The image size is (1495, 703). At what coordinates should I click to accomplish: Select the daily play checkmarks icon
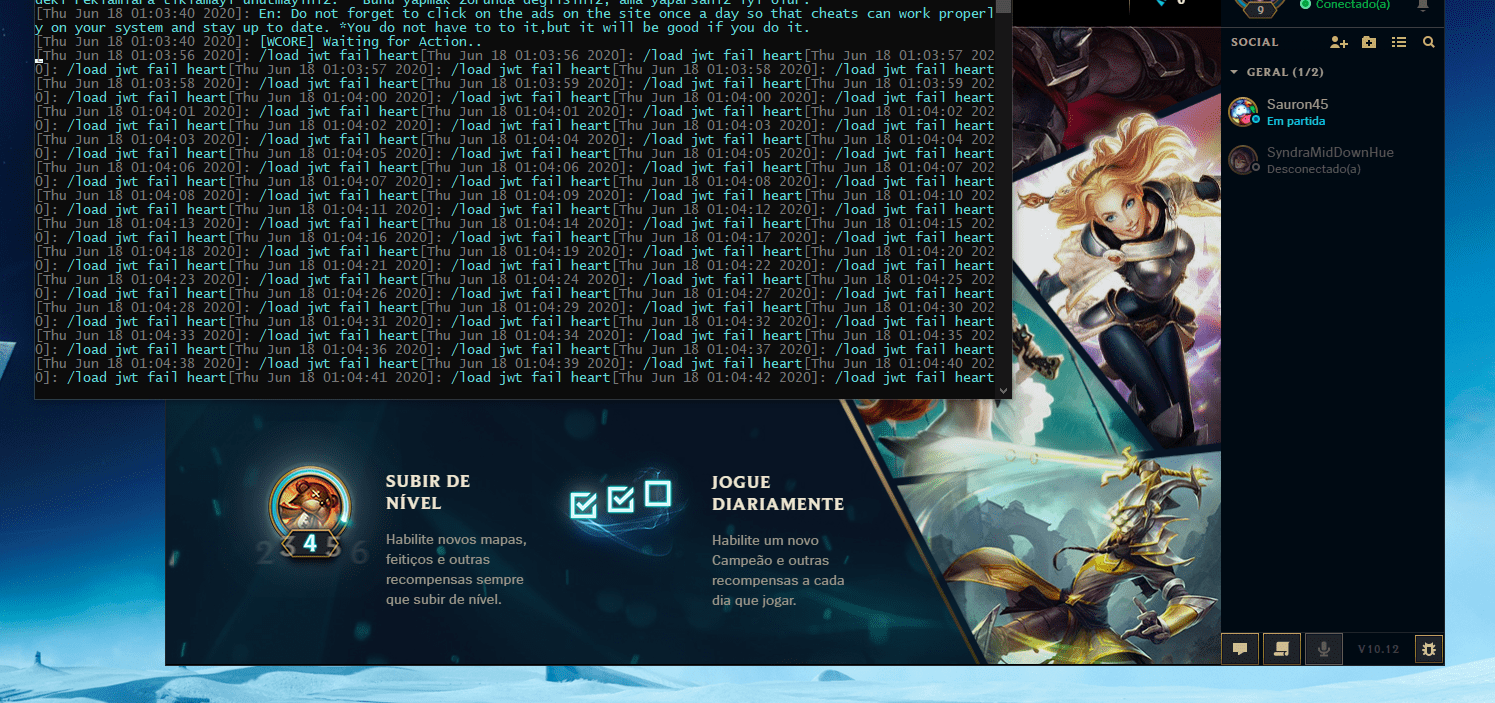pos(620,499)
